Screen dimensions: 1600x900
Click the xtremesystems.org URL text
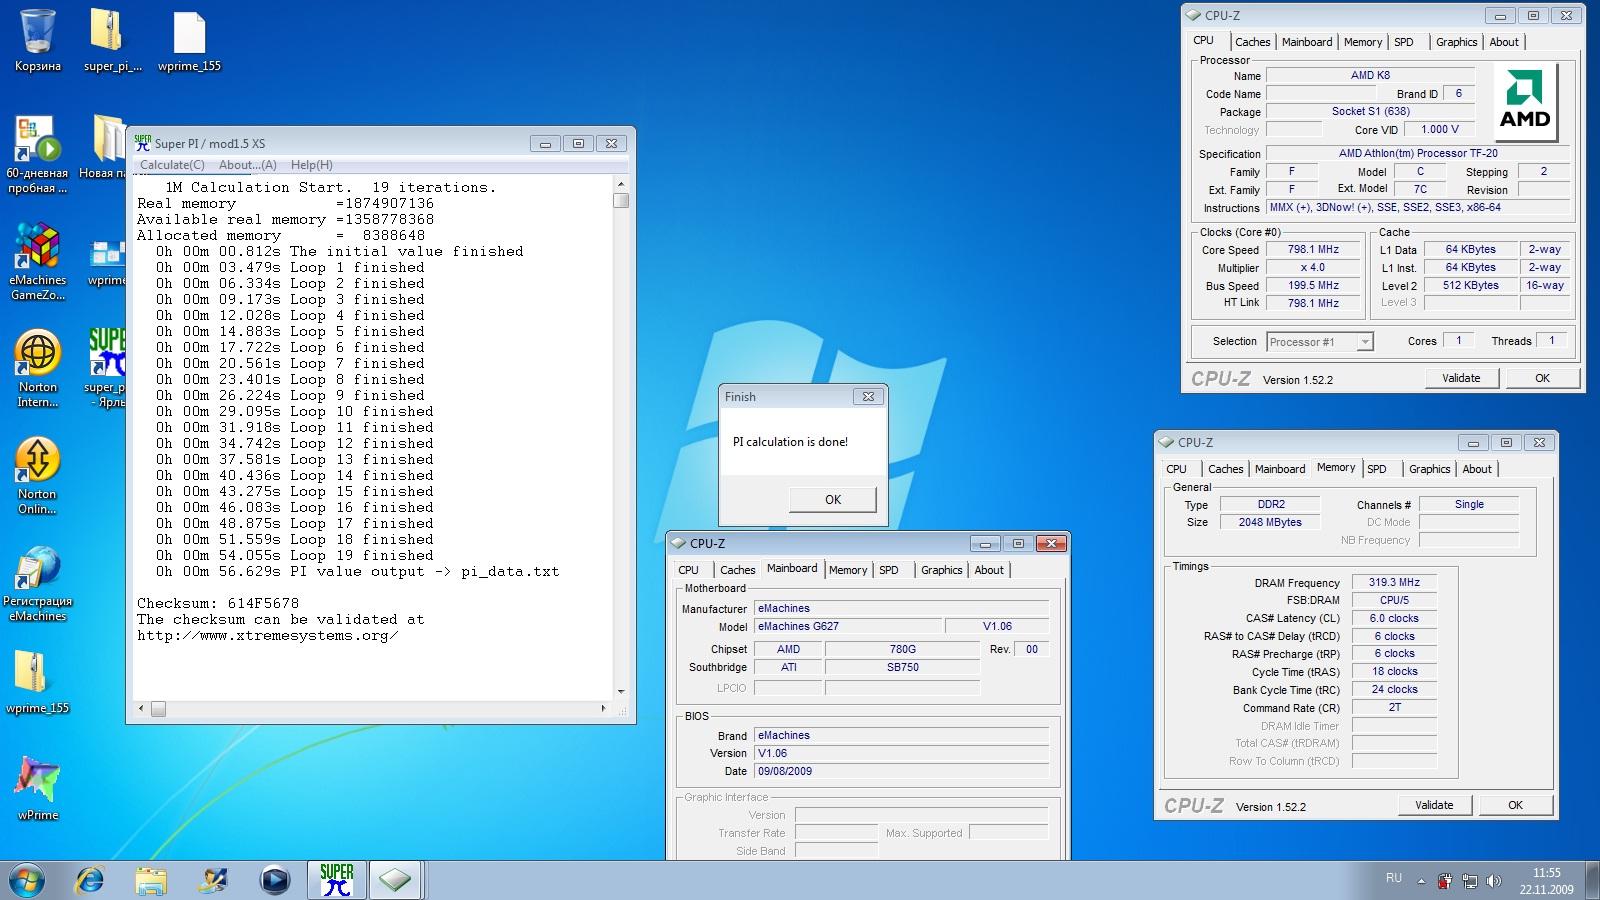(x=267, y=635)
